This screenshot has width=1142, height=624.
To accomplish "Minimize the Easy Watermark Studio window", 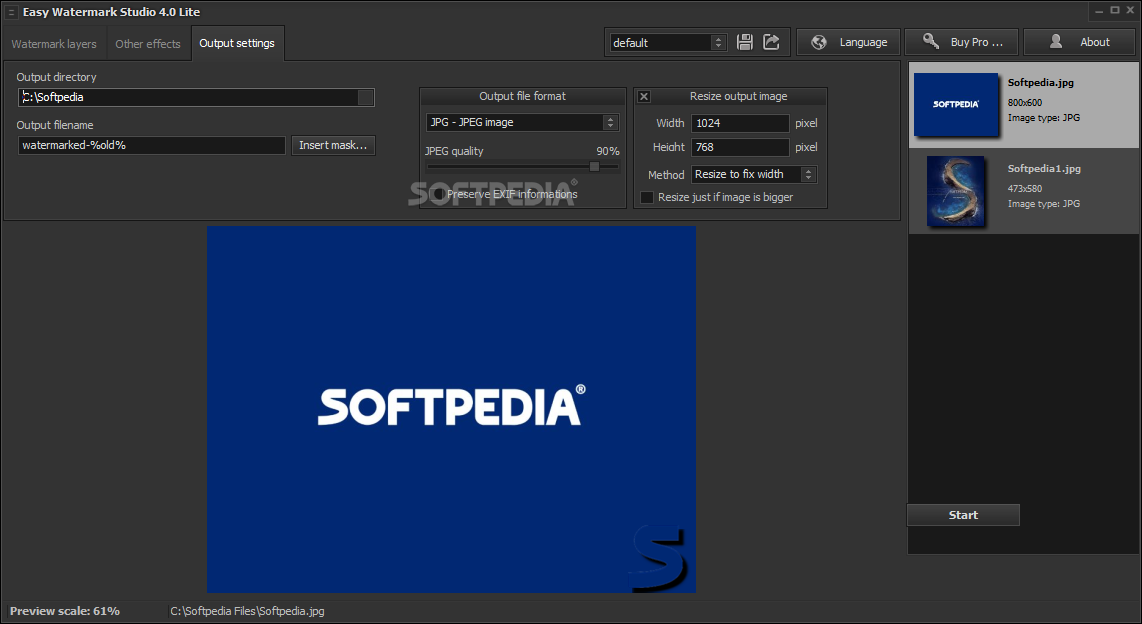I will [x=1099, y=10].
